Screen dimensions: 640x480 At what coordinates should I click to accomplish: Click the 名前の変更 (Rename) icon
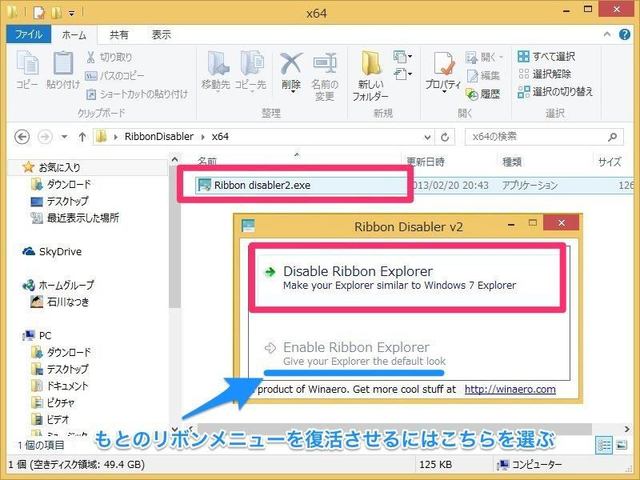pyautogui.click(x=324, y=72)
